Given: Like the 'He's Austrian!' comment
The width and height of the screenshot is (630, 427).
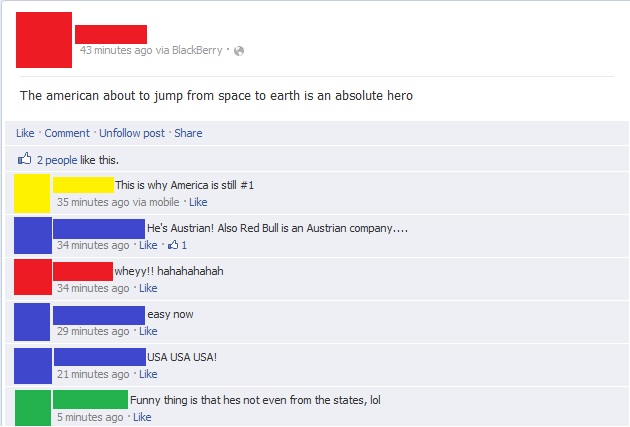Looking at the screenshot, I should (x=148, y=245).
